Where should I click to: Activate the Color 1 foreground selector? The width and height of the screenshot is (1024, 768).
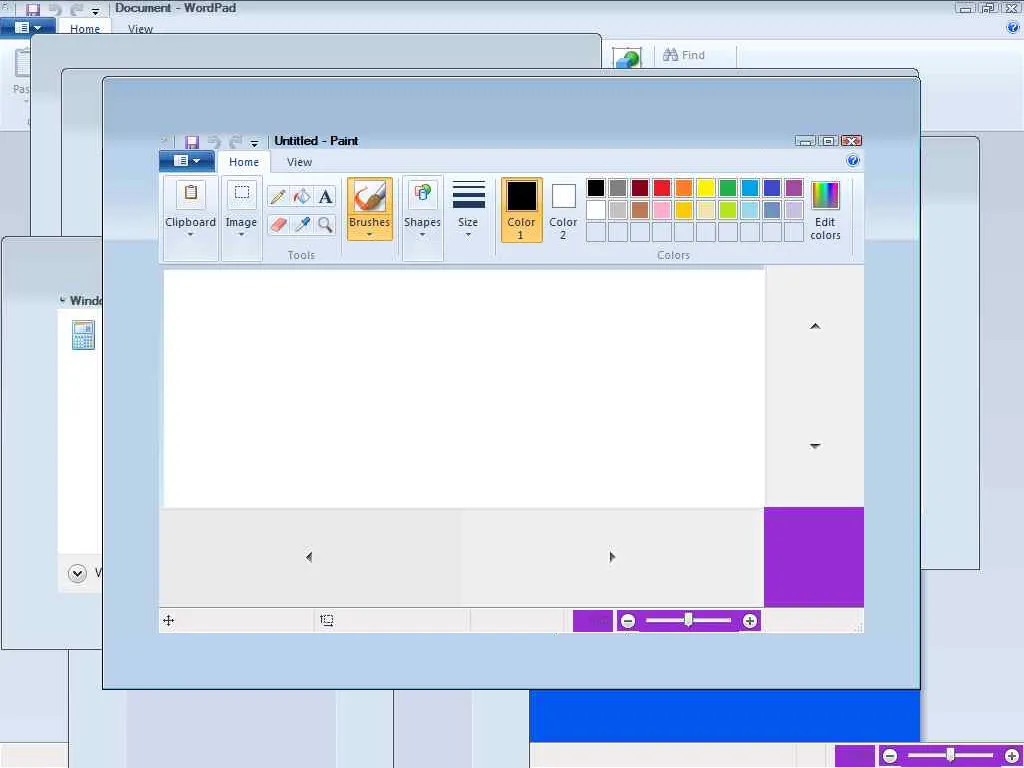pyautogui.click(x=522, y=210)
